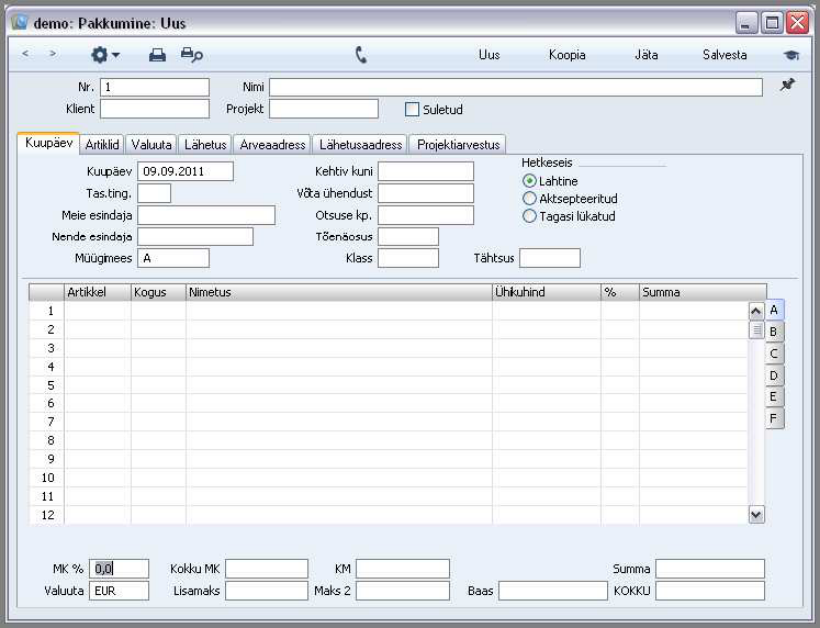
Task: Go to previous record arrow
Action: 25,54
